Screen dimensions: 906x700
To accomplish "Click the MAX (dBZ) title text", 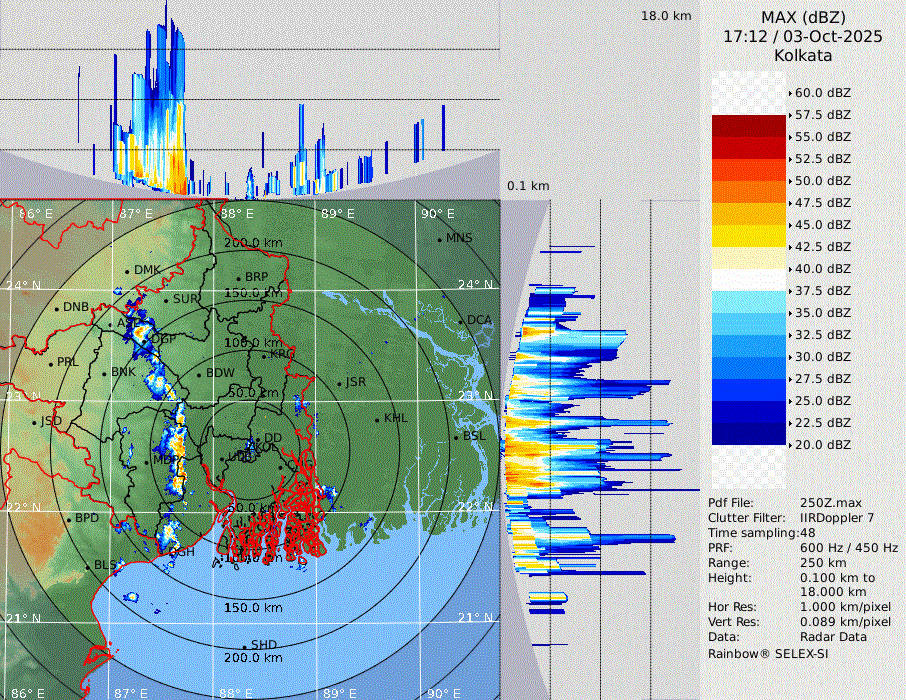I will pos(803,17).
